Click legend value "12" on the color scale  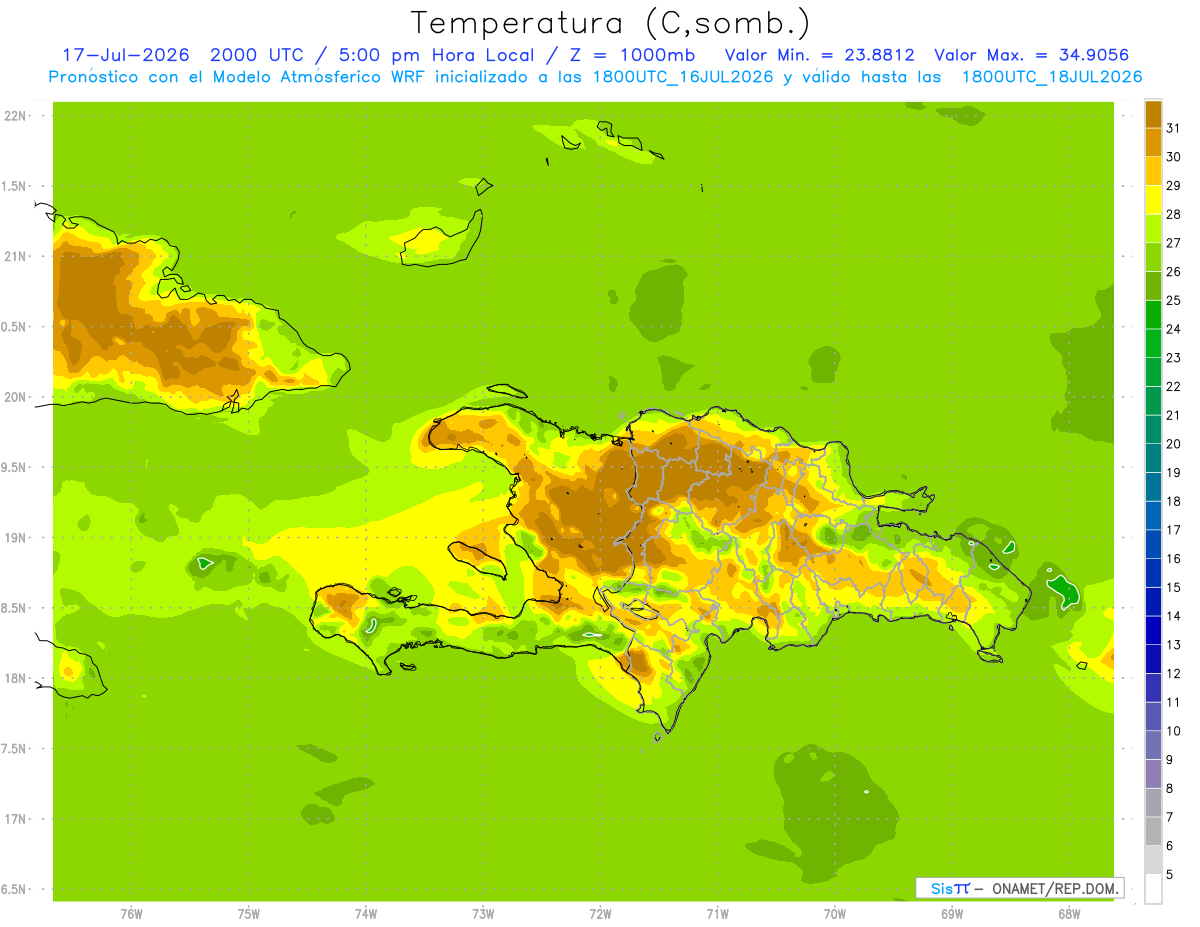1173,674
